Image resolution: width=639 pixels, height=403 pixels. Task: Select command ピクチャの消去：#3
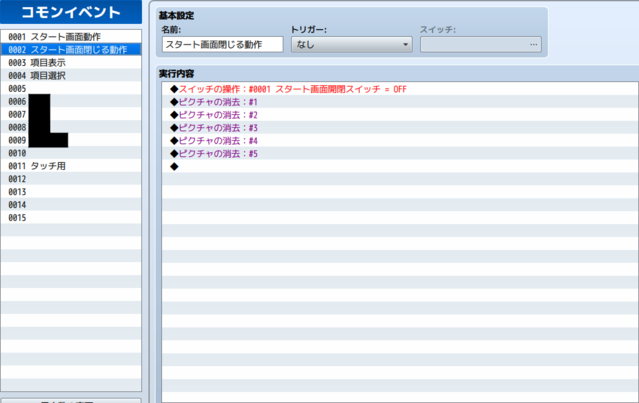click(x=400, y=128)
